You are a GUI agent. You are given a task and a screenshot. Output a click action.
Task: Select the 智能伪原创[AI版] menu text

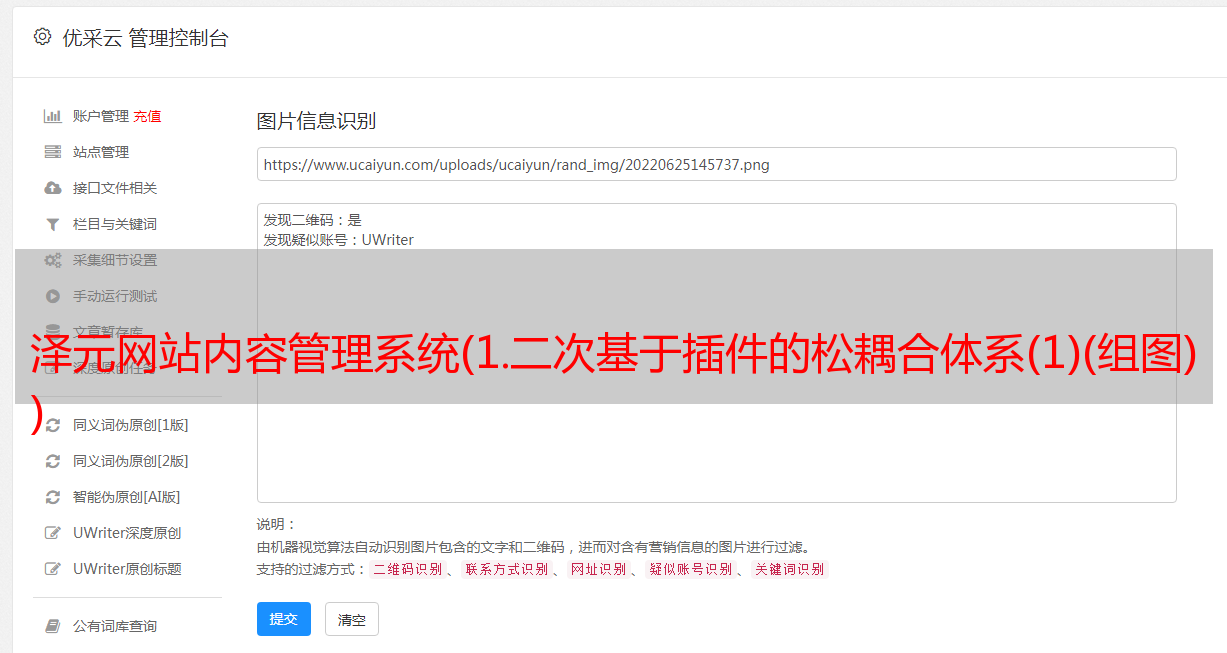(126, 497)
